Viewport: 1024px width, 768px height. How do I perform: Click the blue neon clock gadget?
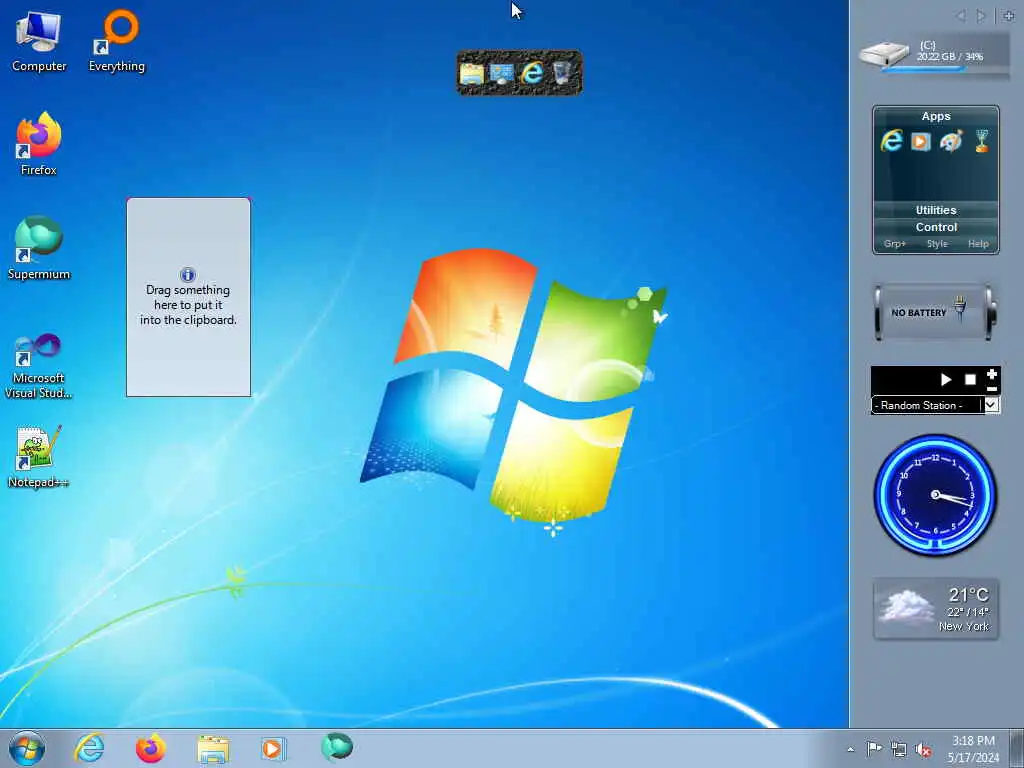click(935, 495)
